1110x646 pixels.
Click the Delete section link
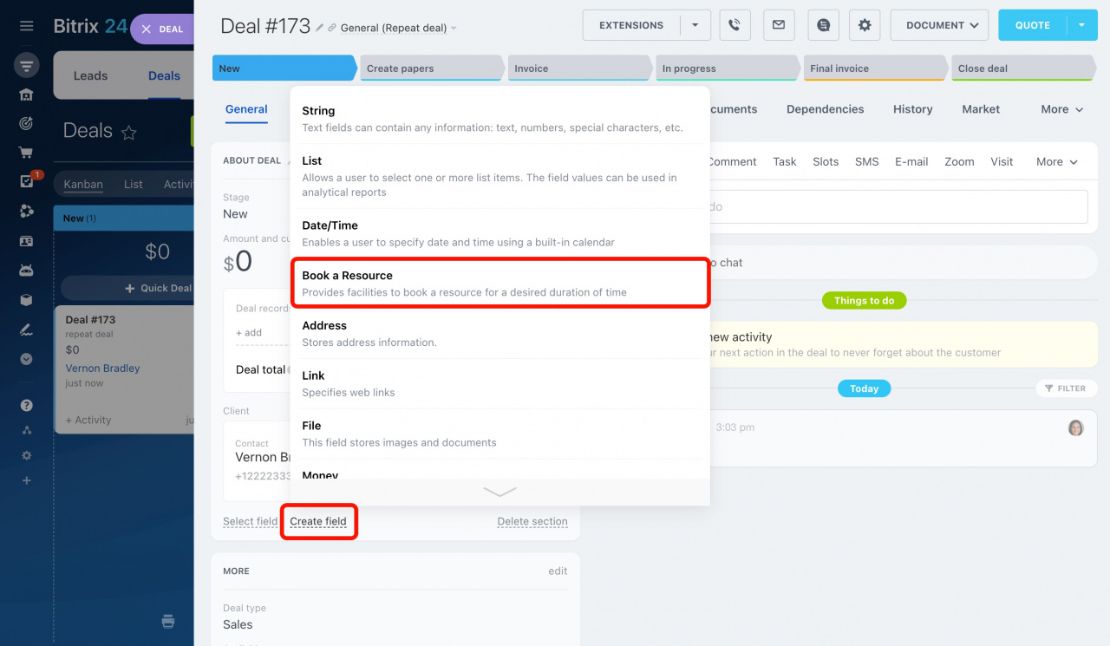[532, 521]
